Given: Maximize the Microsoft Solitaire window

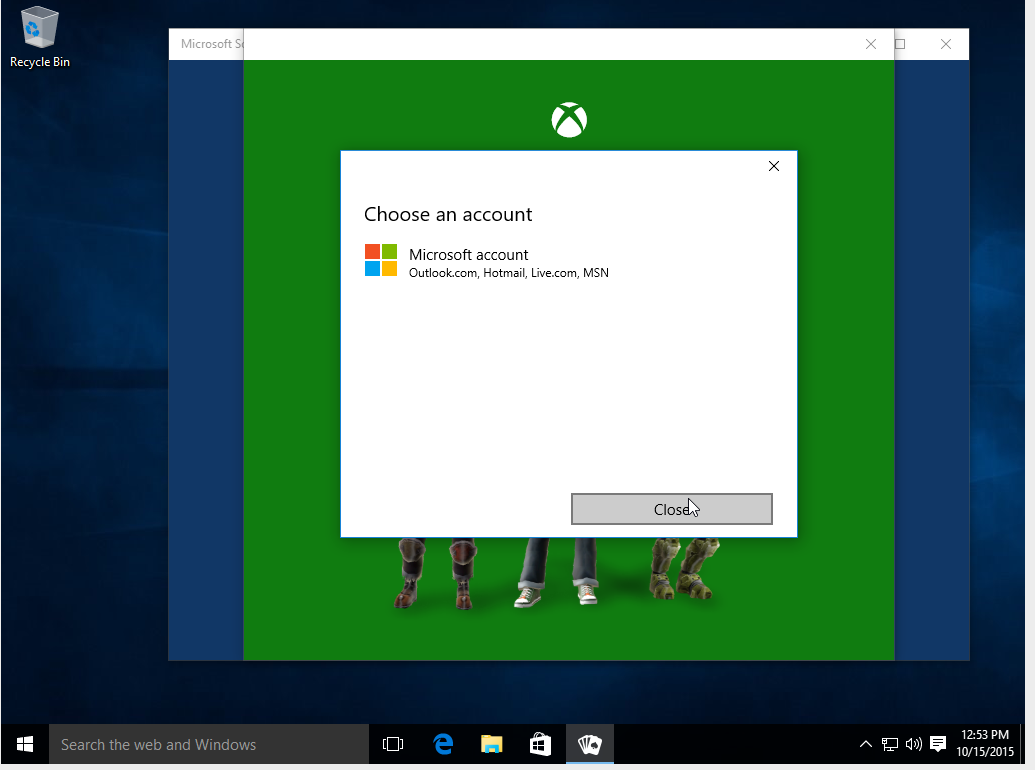Looking at the screenshot, I should 900,44.
